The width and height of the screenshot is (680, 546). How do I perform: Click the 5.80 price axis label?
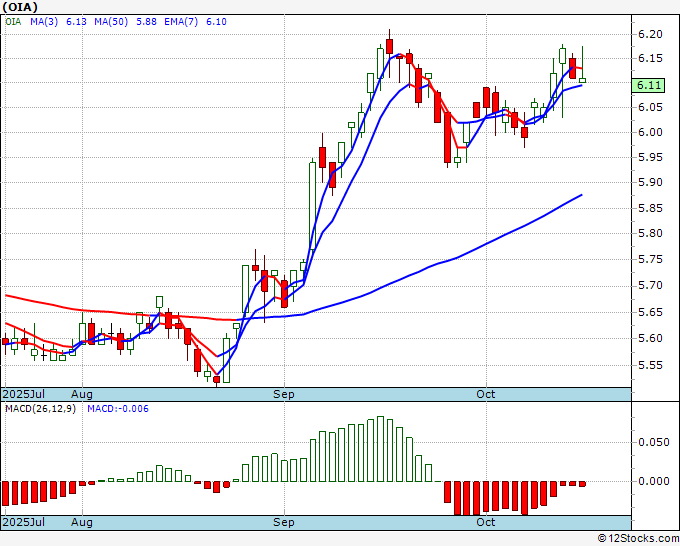click(651, 233)
